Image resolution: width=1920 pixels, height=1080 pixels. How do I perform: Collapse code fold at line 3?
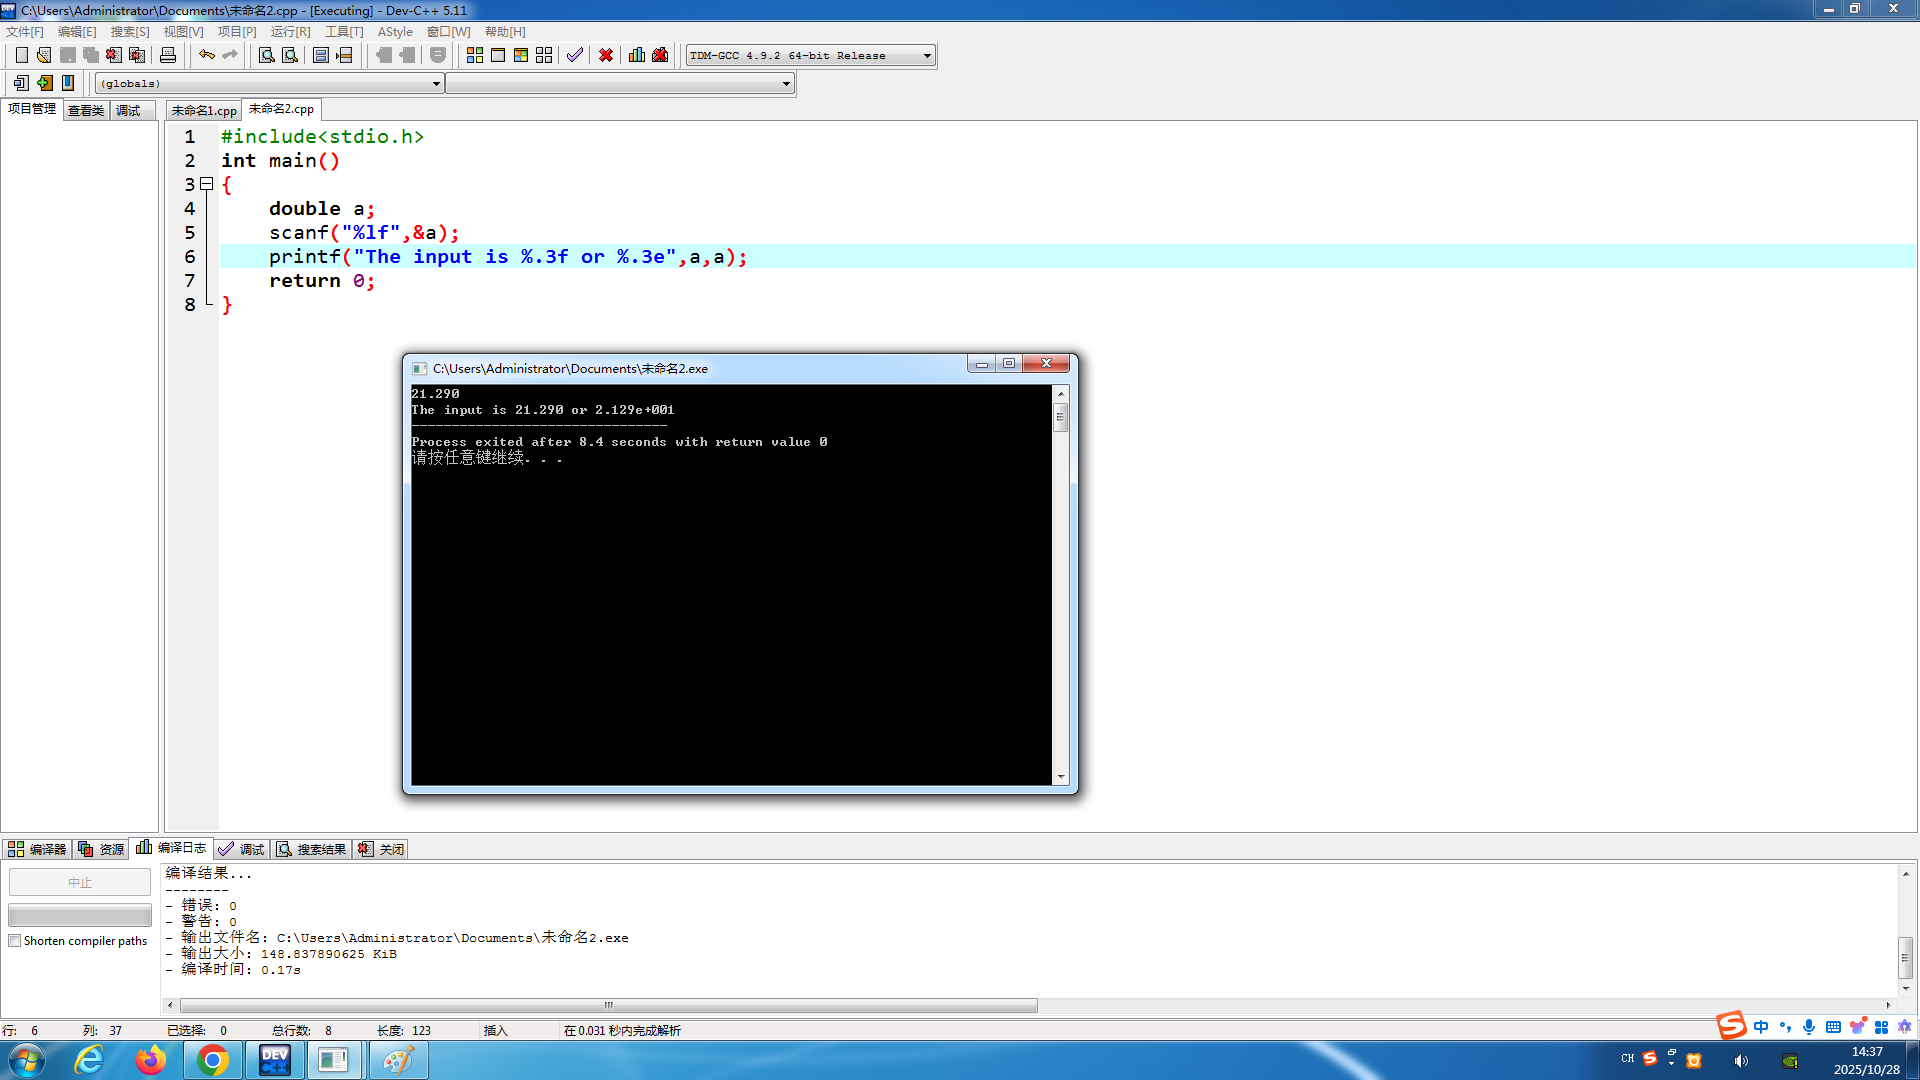206,184
